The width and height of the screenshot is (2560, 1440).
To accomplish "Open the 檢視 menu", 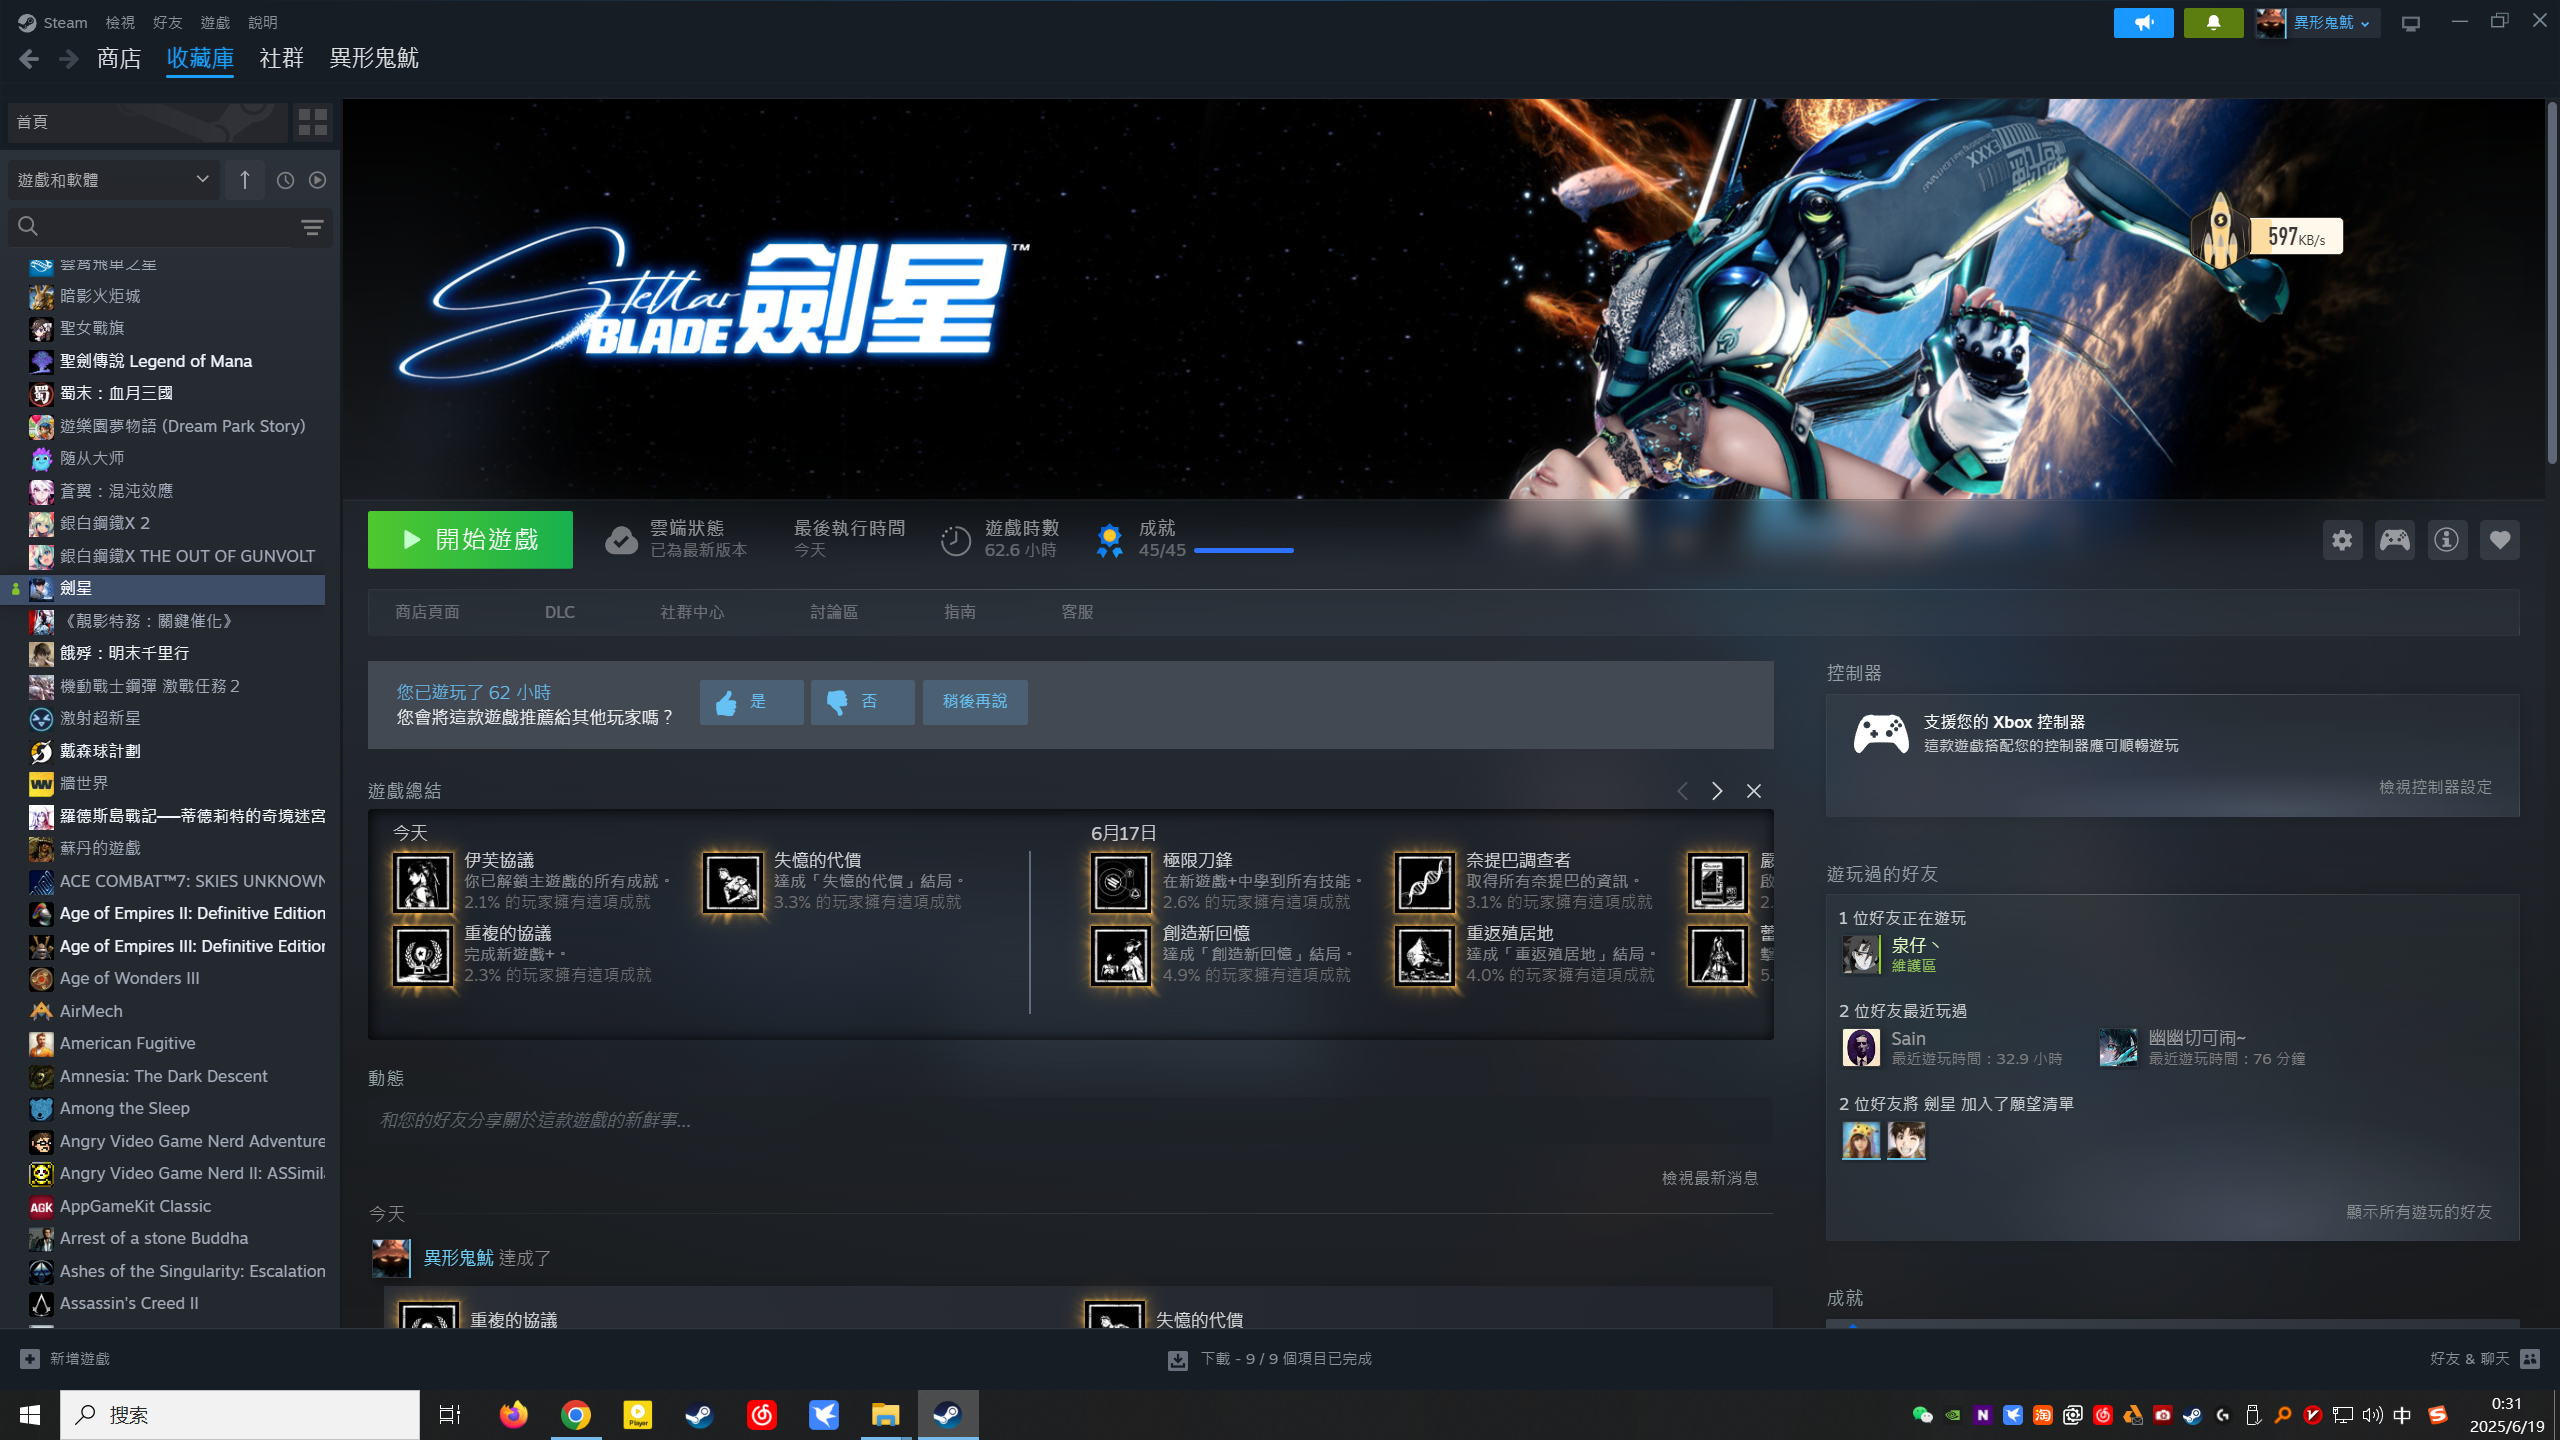I will 120,22.
